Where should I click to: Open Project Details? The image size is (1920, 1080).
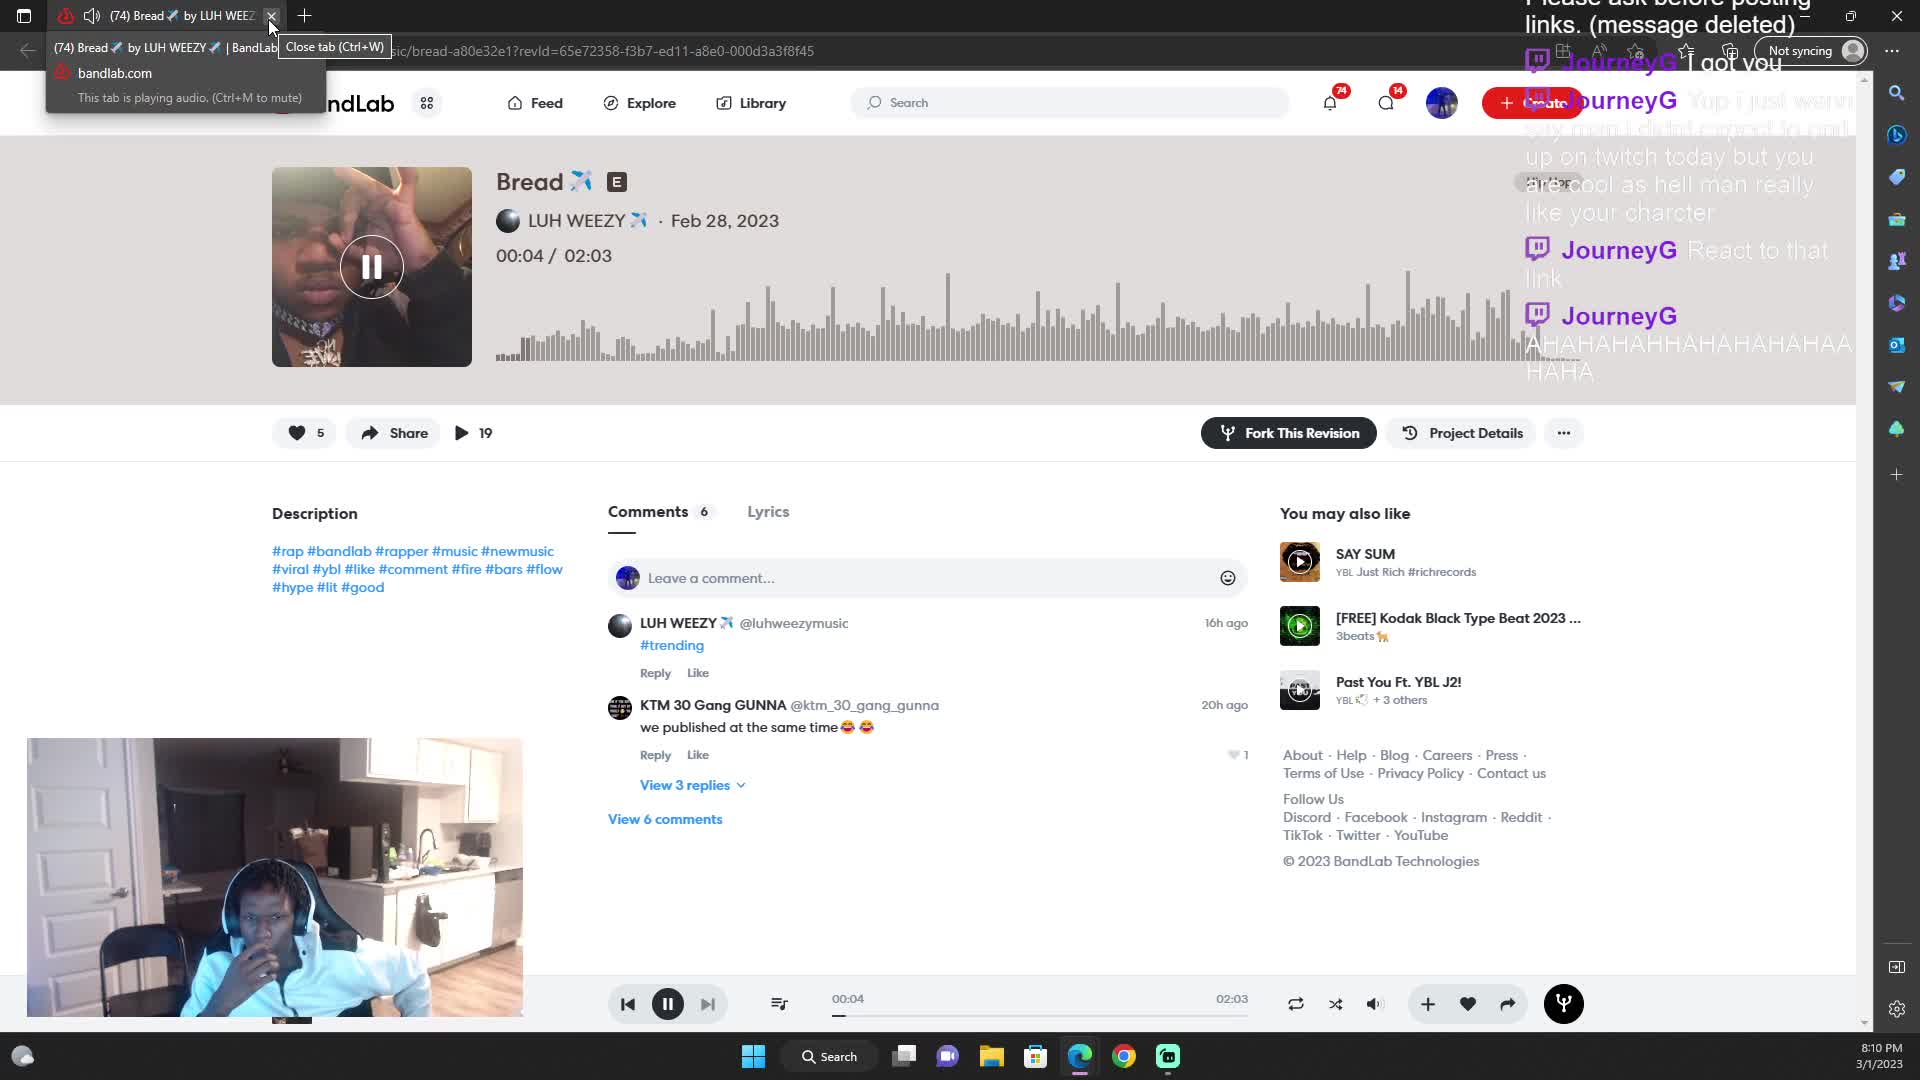coord(1461,433)
